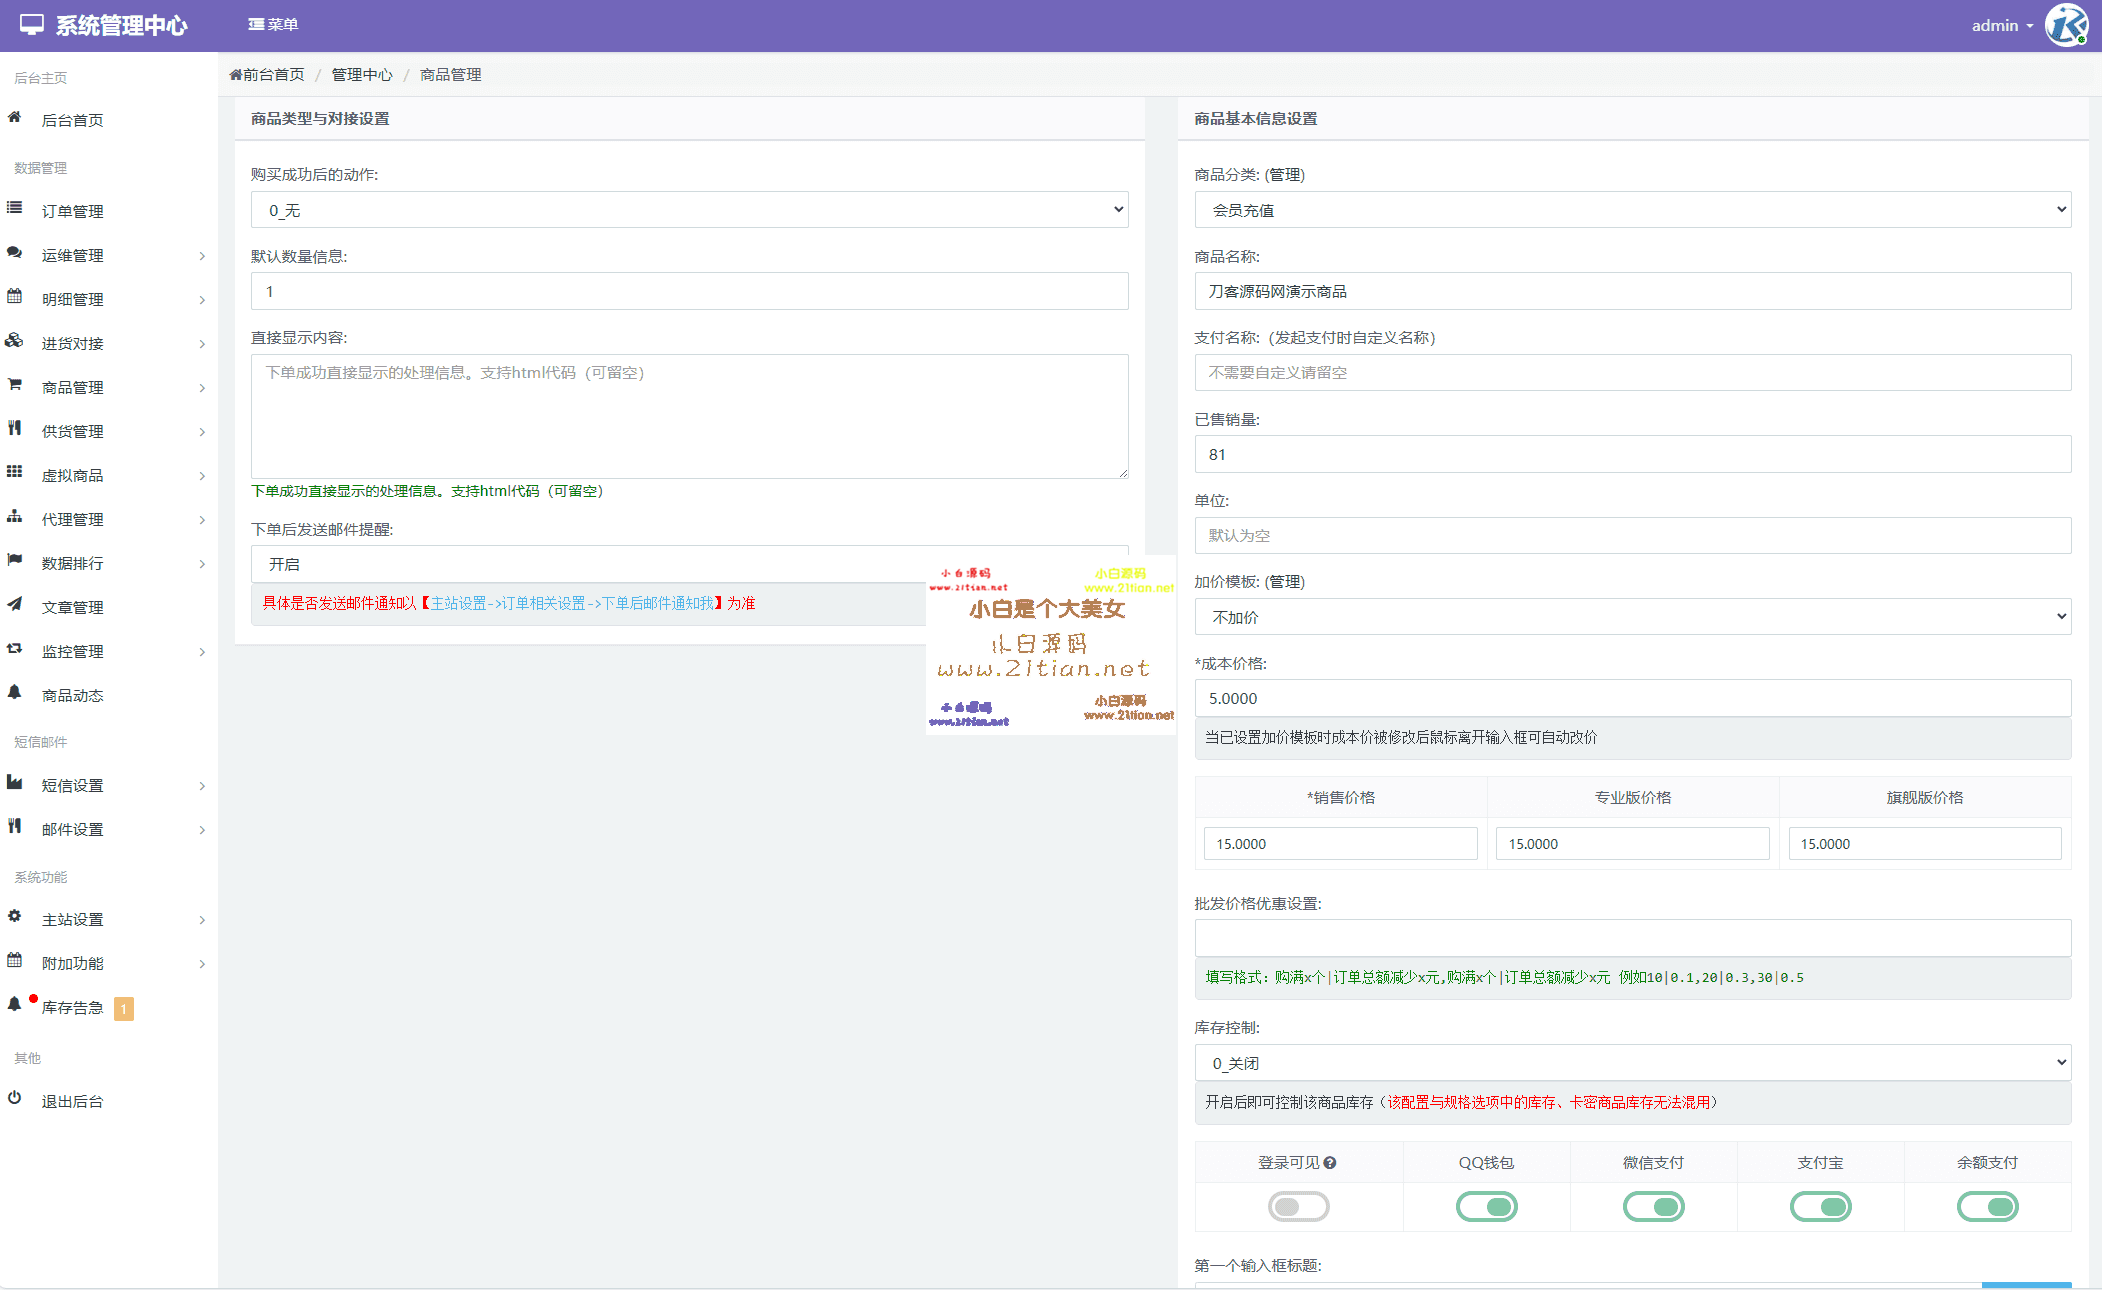
Task: Click the power icon for 退出后台
Action: (15, 1098)
